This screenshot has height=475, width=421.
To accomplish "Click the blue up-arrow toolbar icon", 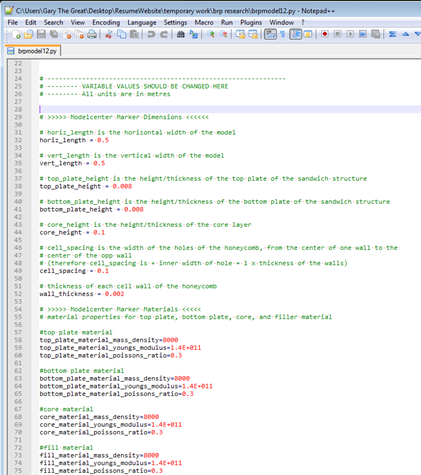I will [405, 34].
